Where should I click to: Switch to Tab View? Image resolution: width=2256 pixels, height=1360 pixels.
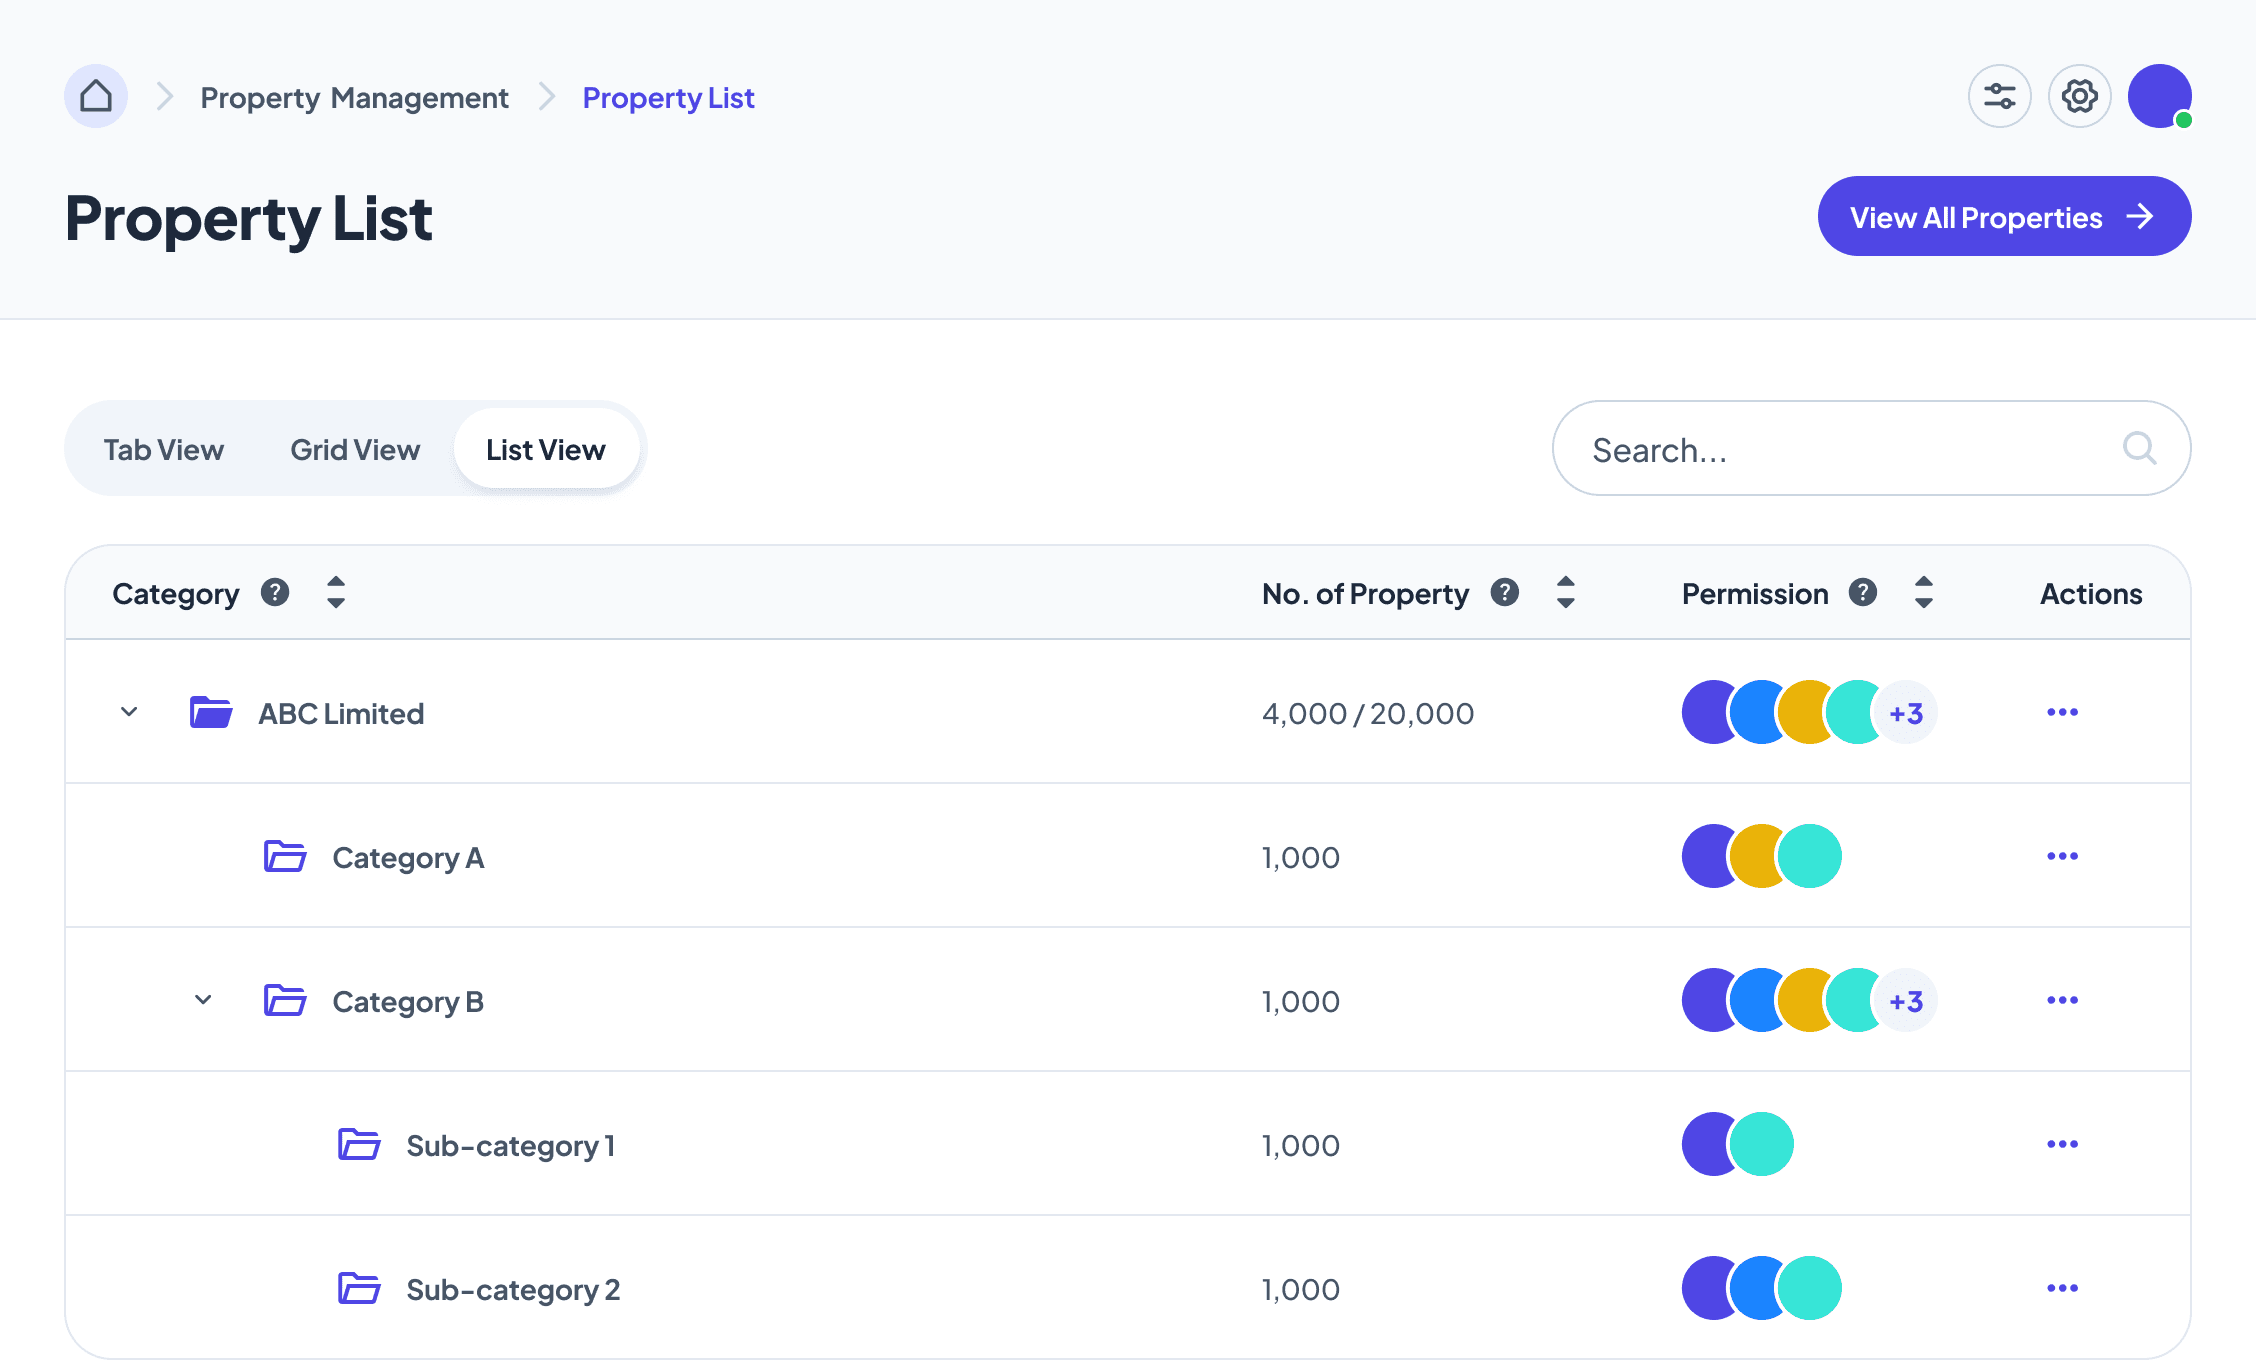pos(164,450)
